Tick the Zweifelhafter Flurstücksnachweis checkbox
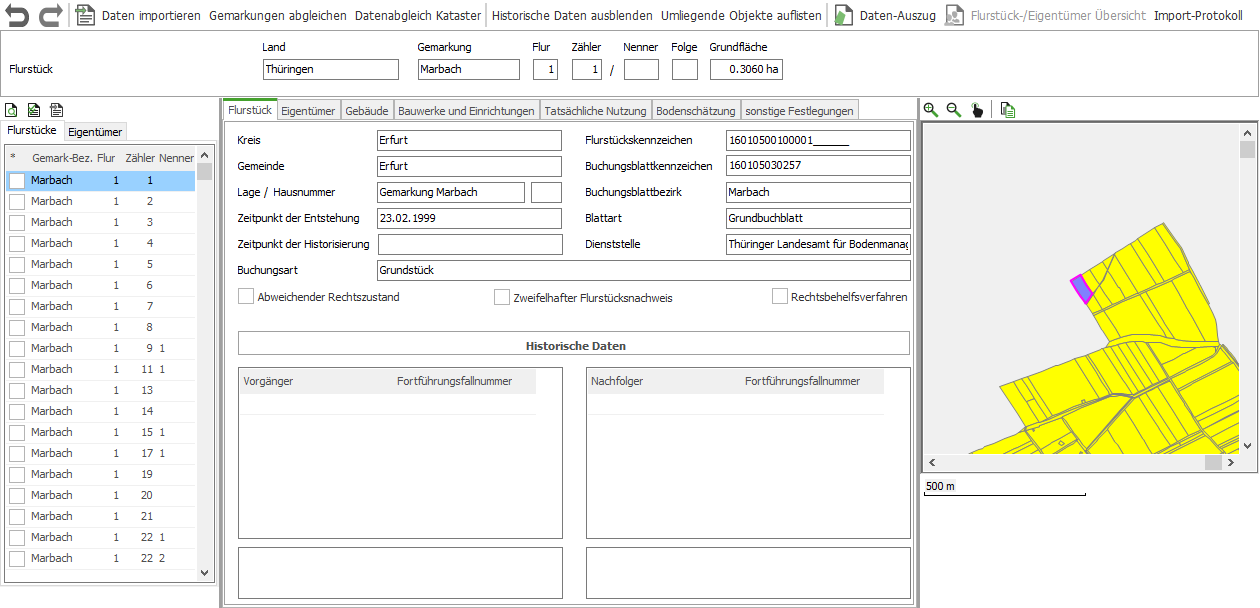The image size is (1260, 608). (502, 297)
